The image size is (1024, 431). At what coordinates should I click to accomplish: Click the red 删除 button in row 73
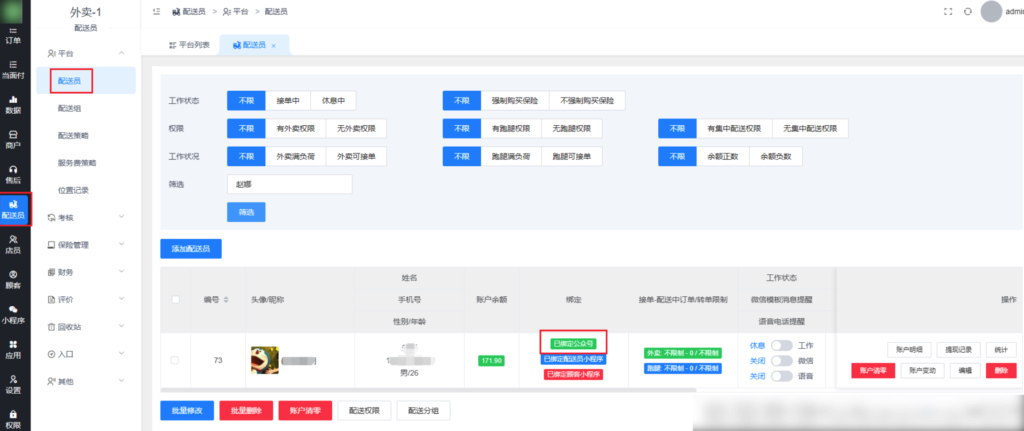(x=1001, y=370)
